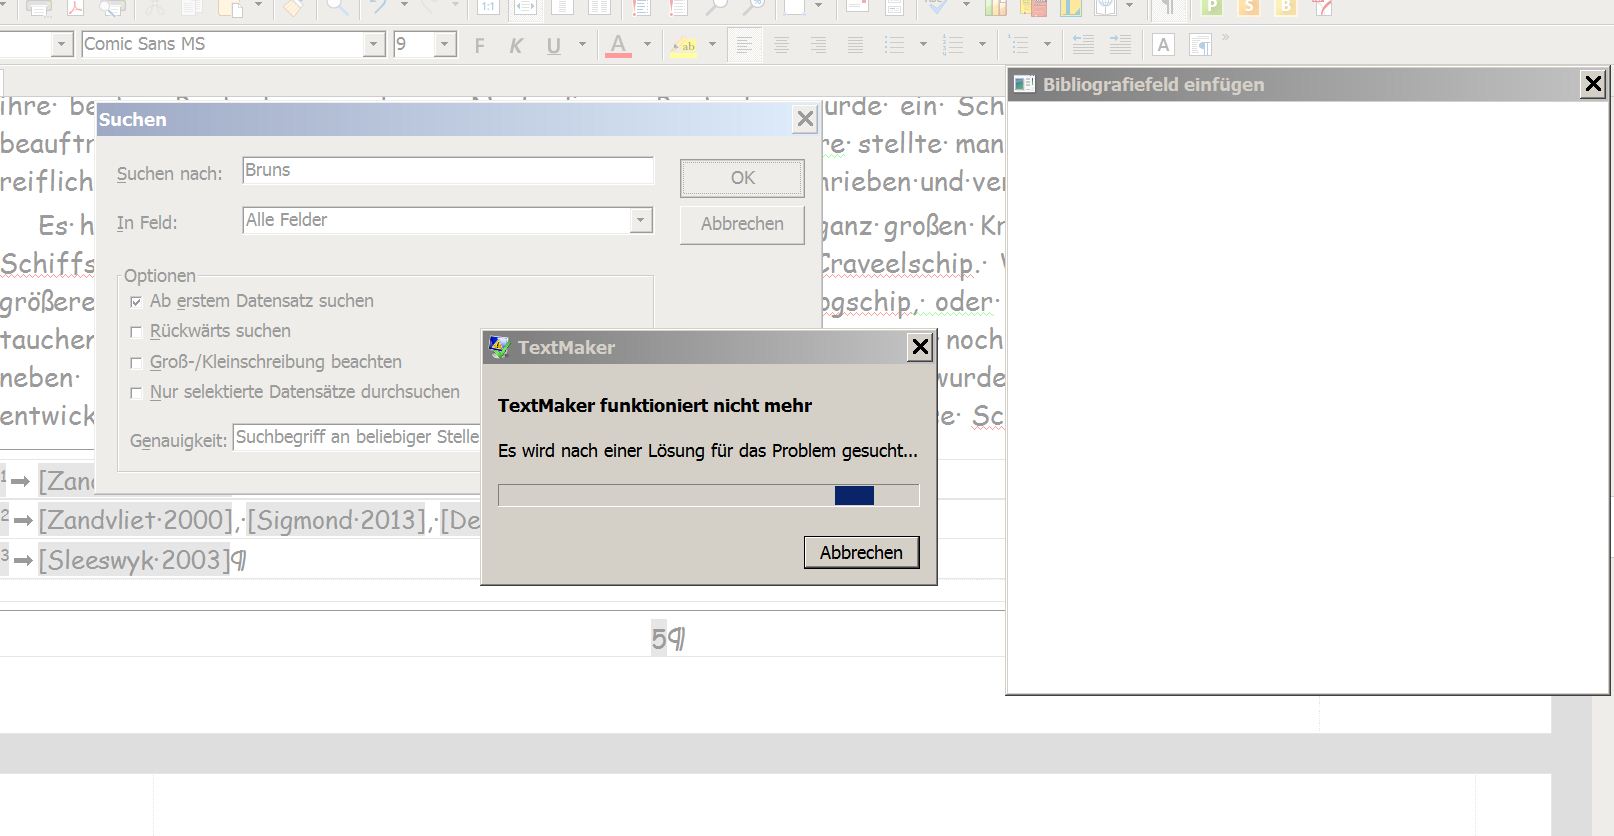This screenshot has width=1614, height=836.
Task: Open font color dropdown arrow
Action: (x=647, y=45)
